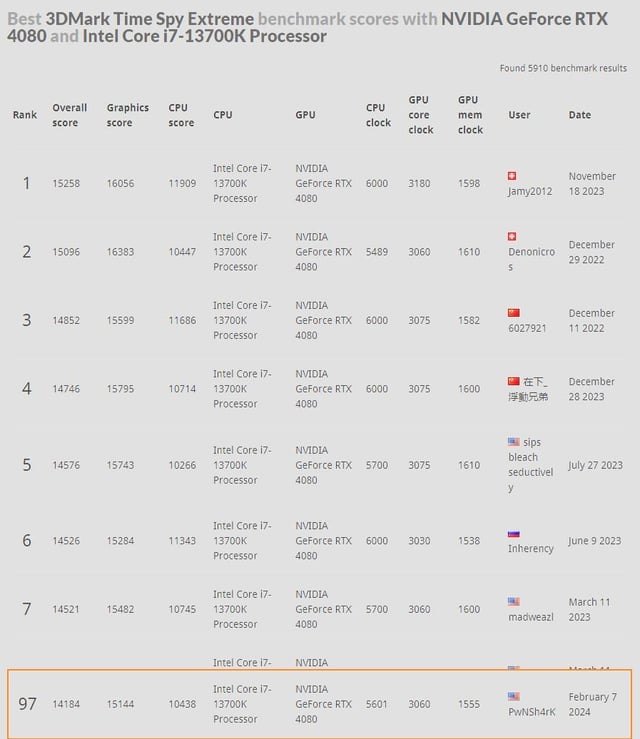Open user Inherency's profile link
The image size is (640, 739).
click(x=531, y=548)
